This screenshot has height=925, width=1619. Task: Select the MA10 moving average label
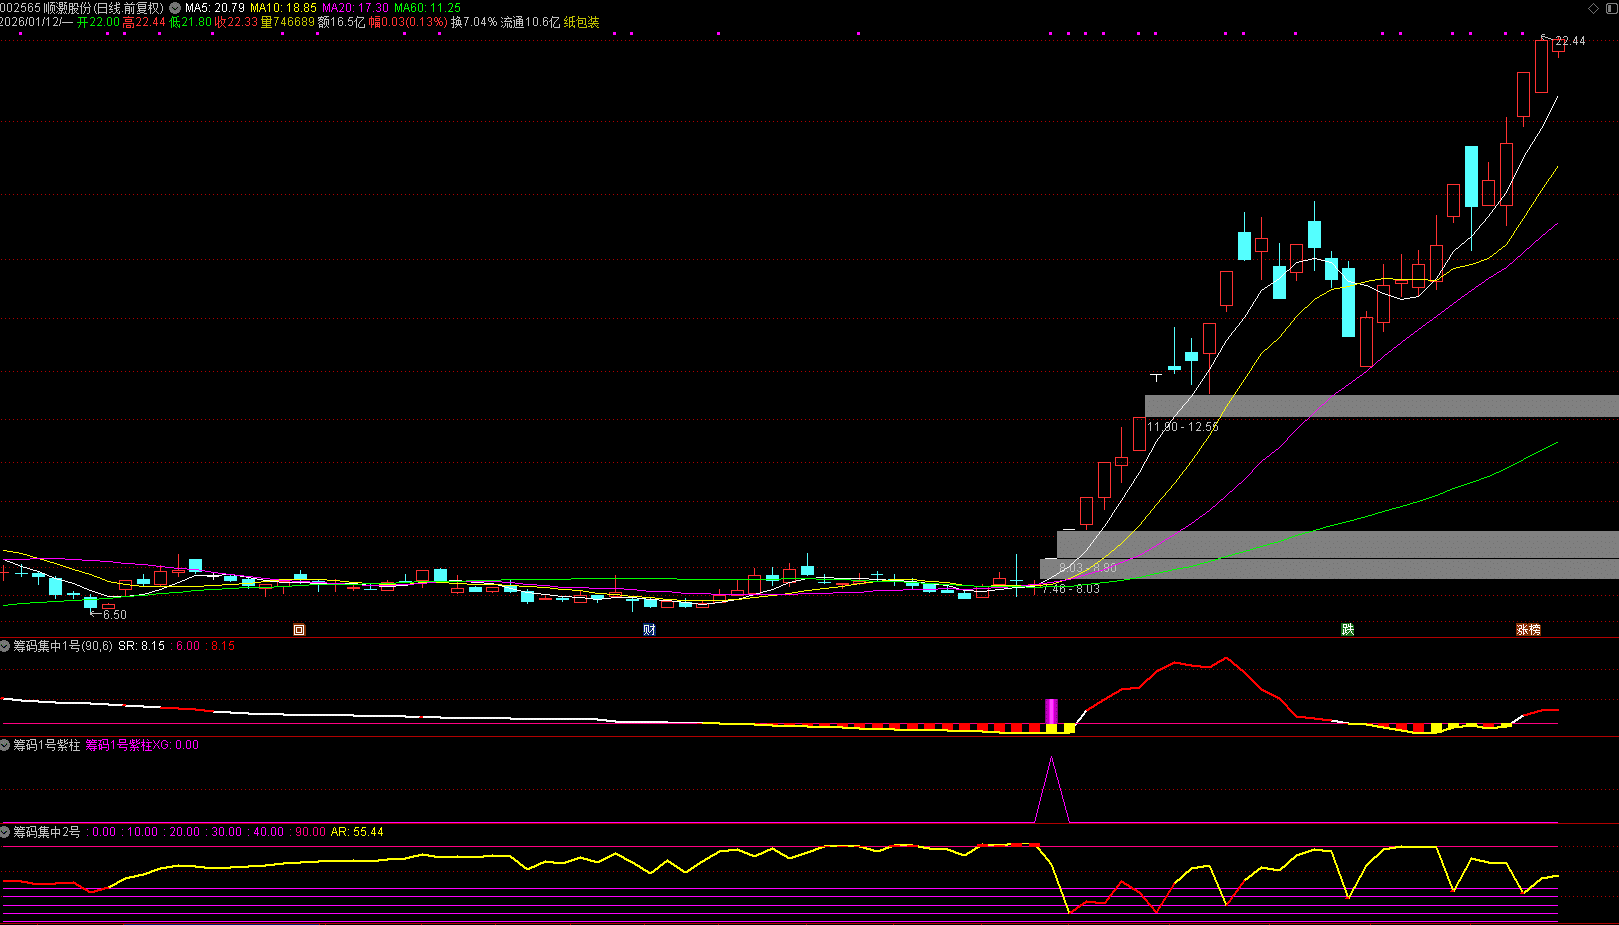[283, 8]
